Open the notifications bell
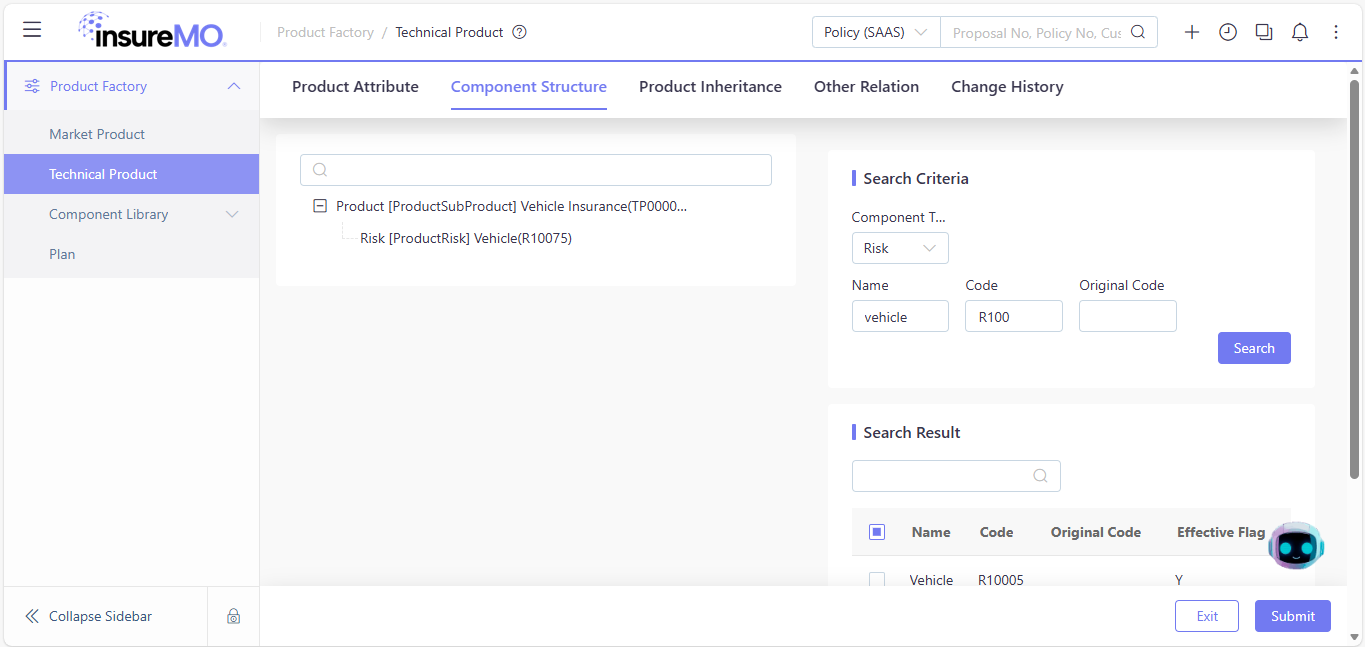This screenshot has width=1365, height=647. 1300,32
